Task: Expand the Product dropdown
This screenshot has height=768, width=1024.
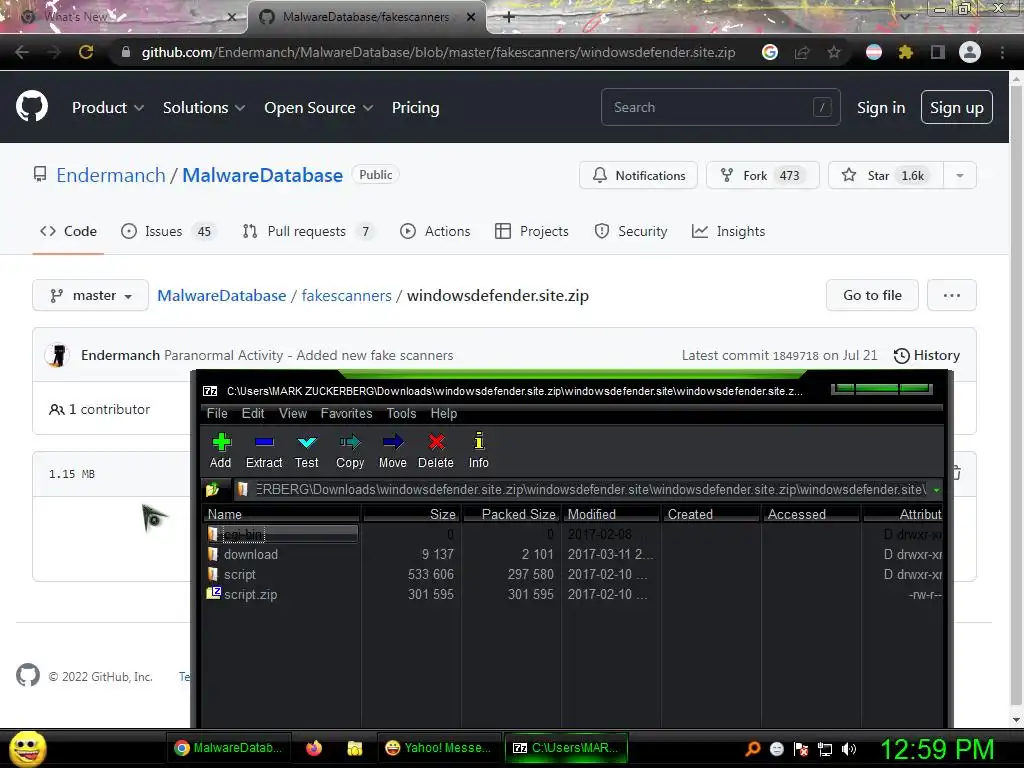Action: [108, 108]
